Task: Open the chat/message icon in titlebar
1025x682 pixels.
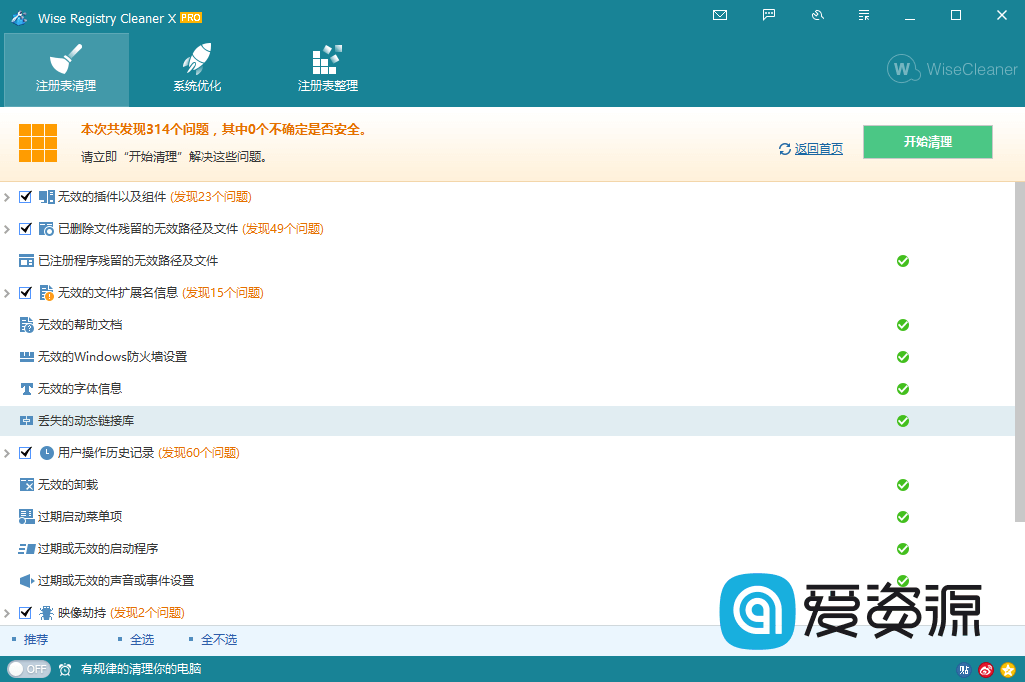Action: click(768, 15)
